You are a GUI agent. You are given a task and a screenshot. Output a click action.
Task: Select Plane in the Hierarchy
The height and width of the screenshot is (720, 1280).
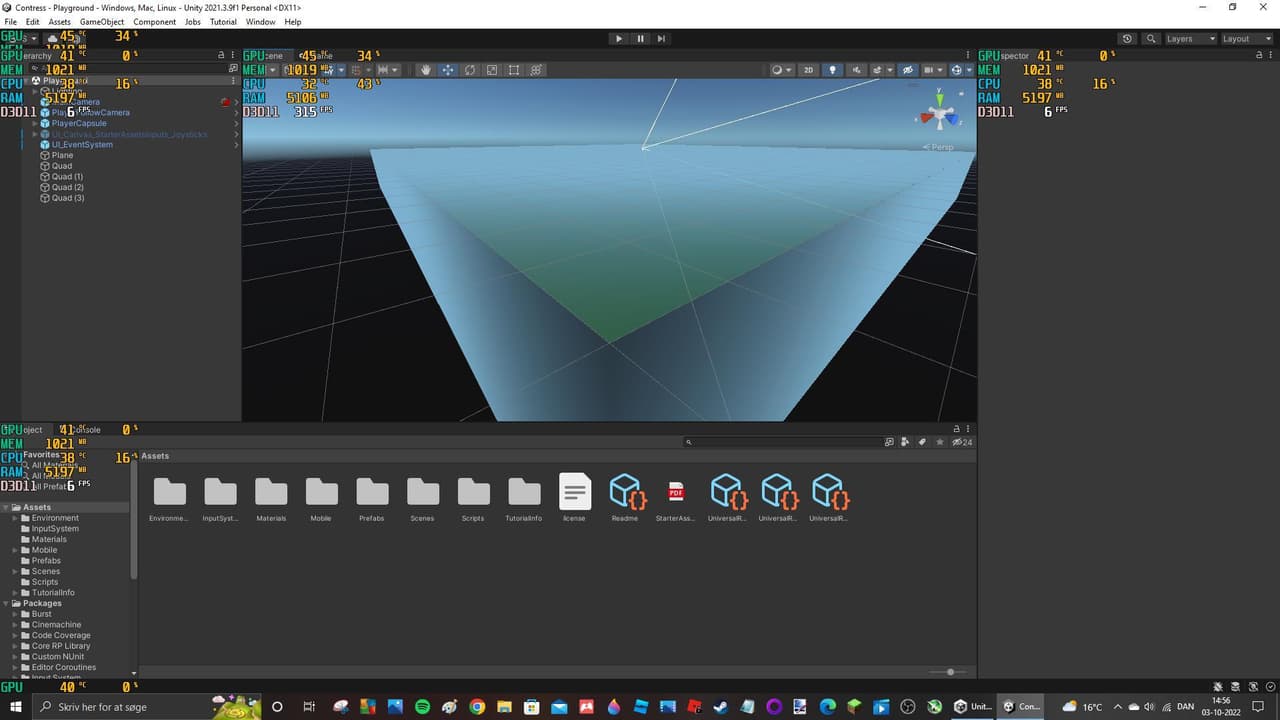(x=62, y=155)
